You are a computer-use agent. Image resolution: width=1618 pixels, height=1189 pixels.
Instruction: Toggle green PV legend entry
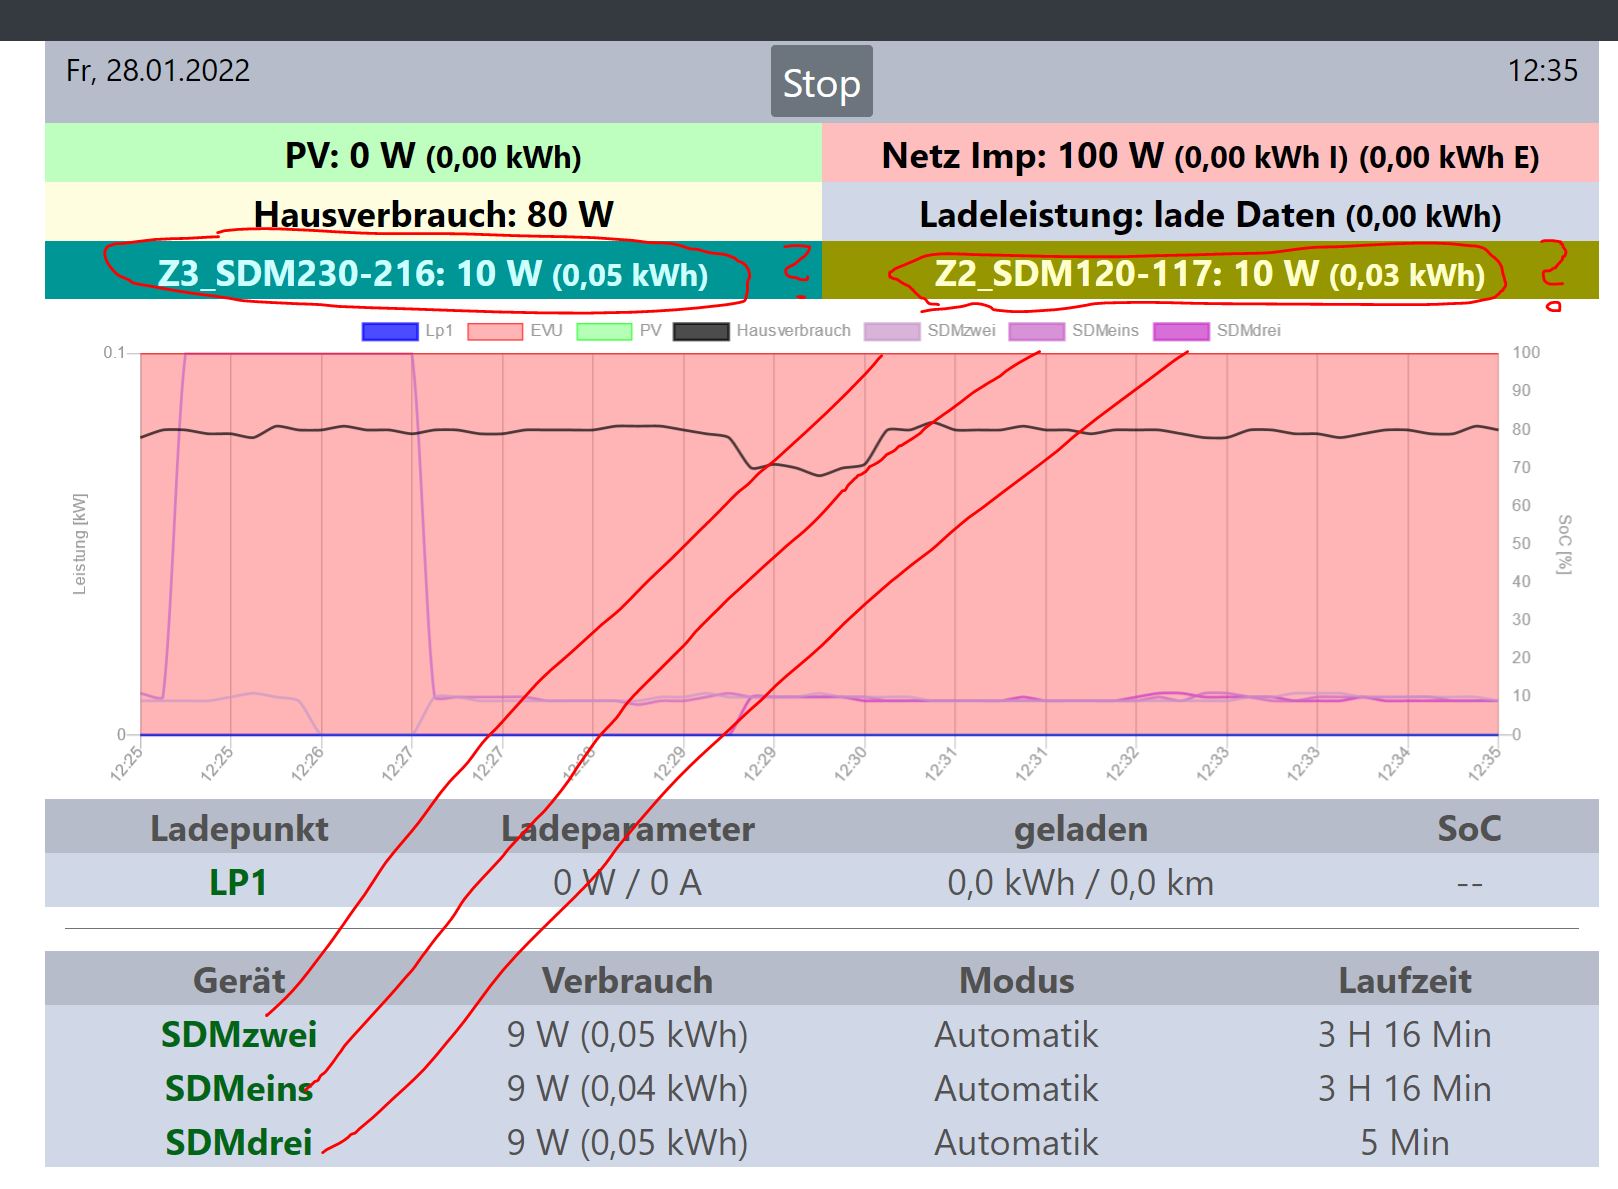coord(619,331)
